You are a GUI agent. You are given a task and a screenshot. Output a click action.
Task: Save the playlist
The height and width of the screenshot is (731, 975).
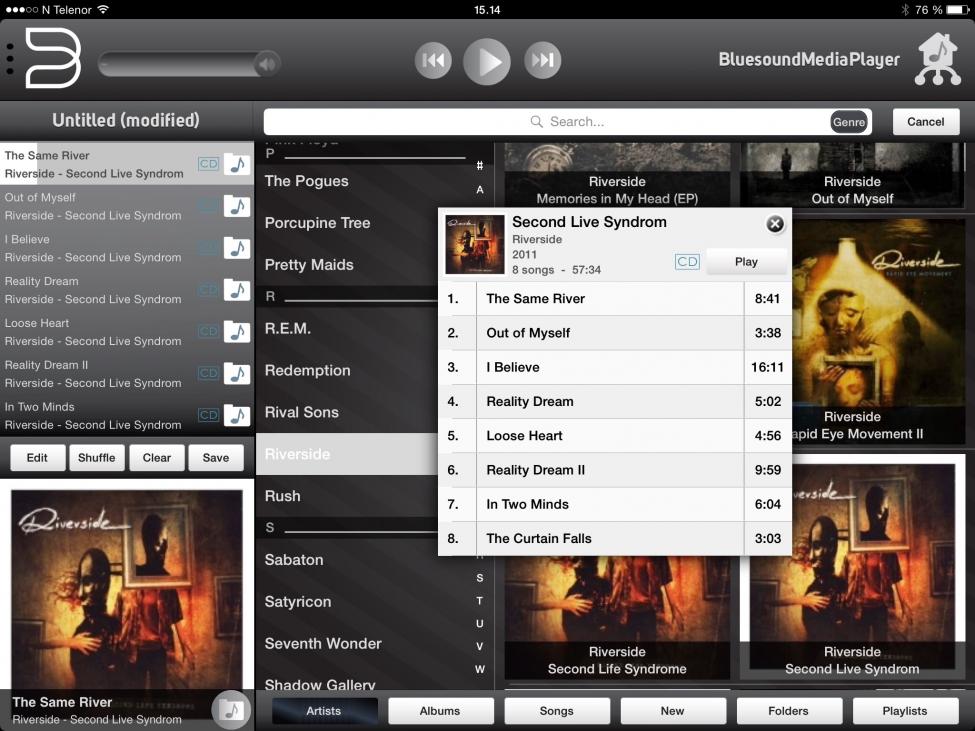[216, 457]
